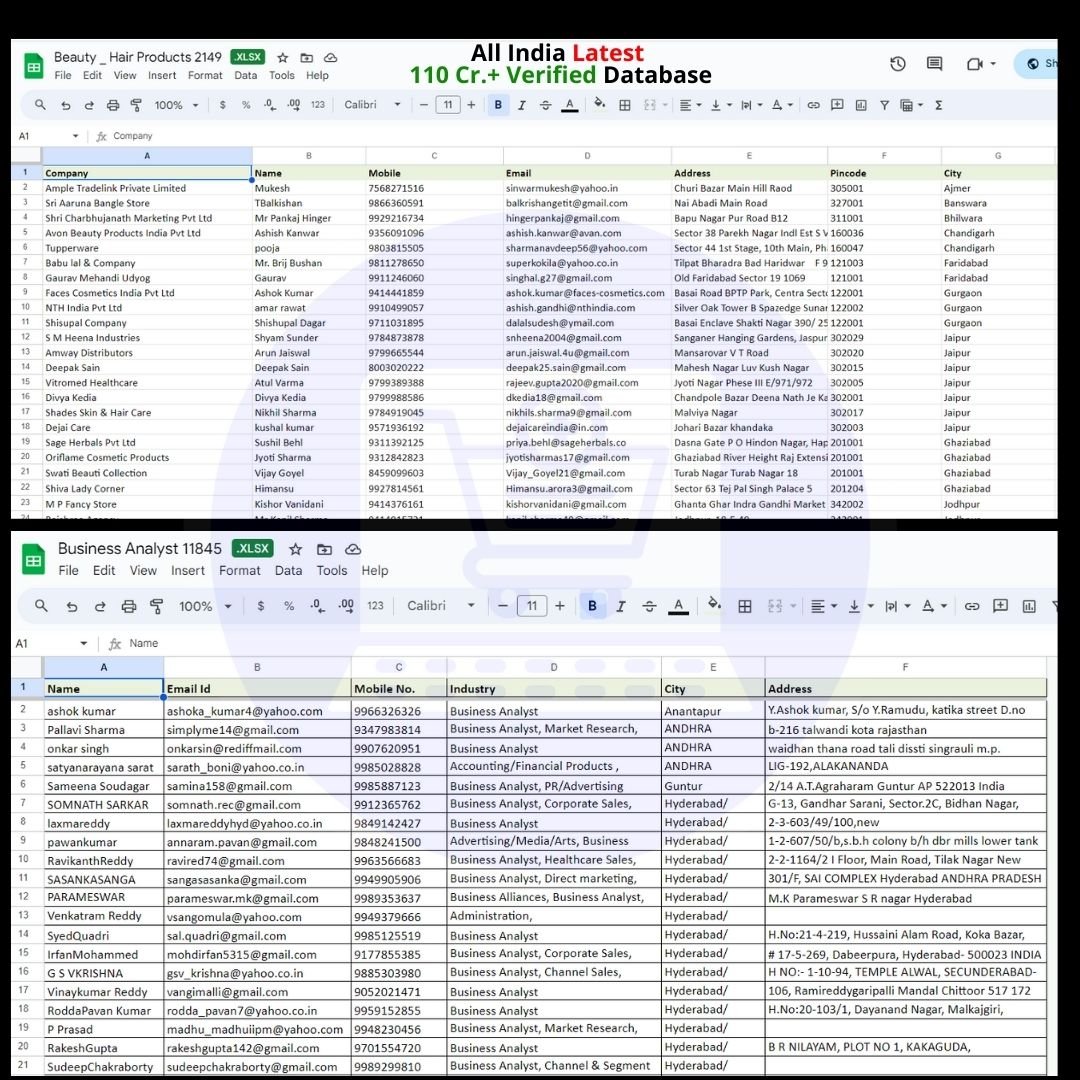Toggle italic in Beauty Hair Products sheet
Viewport: 1080px width, 1080px height.
coord(521,105)
